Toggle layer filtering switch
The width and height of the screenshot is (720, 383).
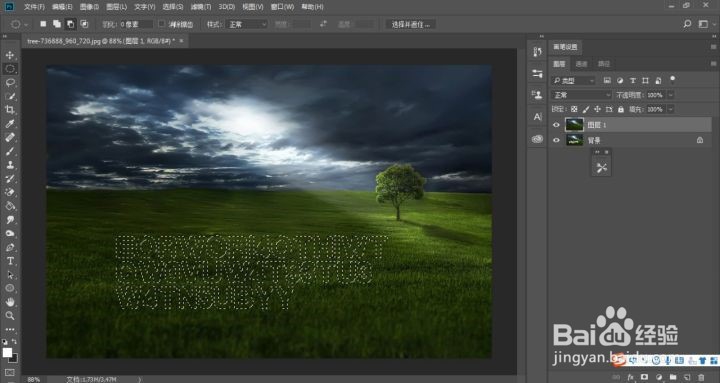pos(673,79)
